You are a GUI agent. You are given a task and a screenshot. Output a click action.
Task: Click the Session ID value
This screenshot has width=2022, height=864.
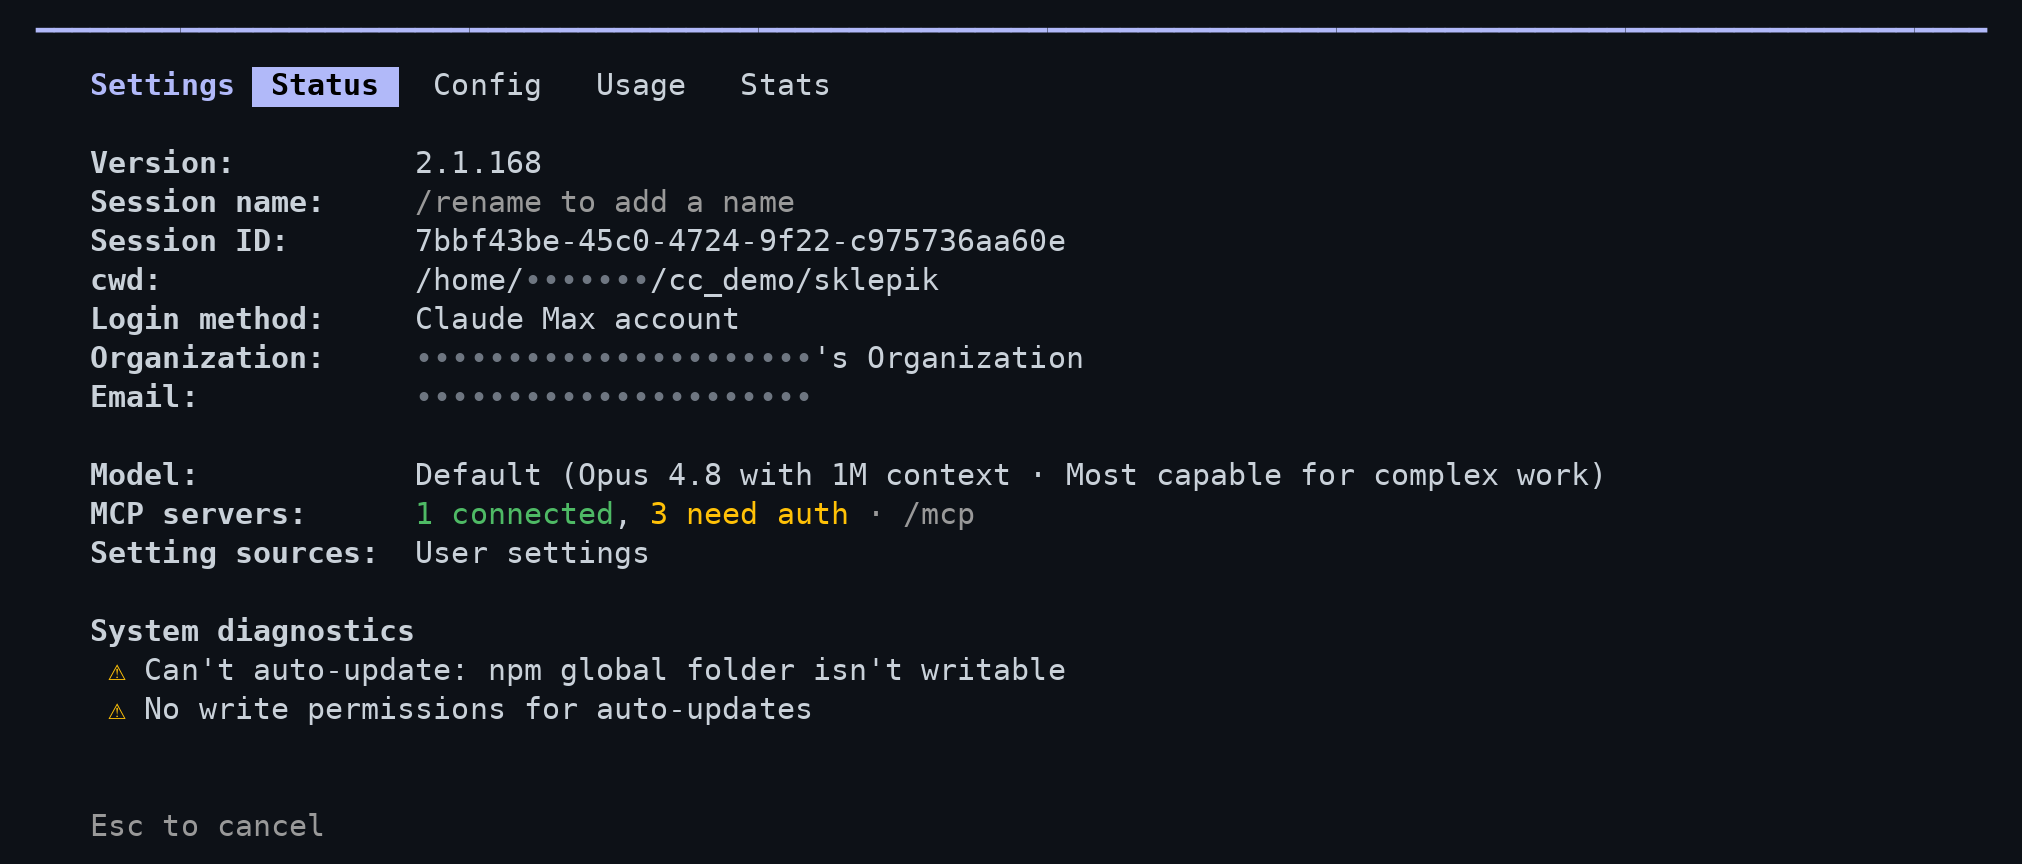tap(740, 241)
